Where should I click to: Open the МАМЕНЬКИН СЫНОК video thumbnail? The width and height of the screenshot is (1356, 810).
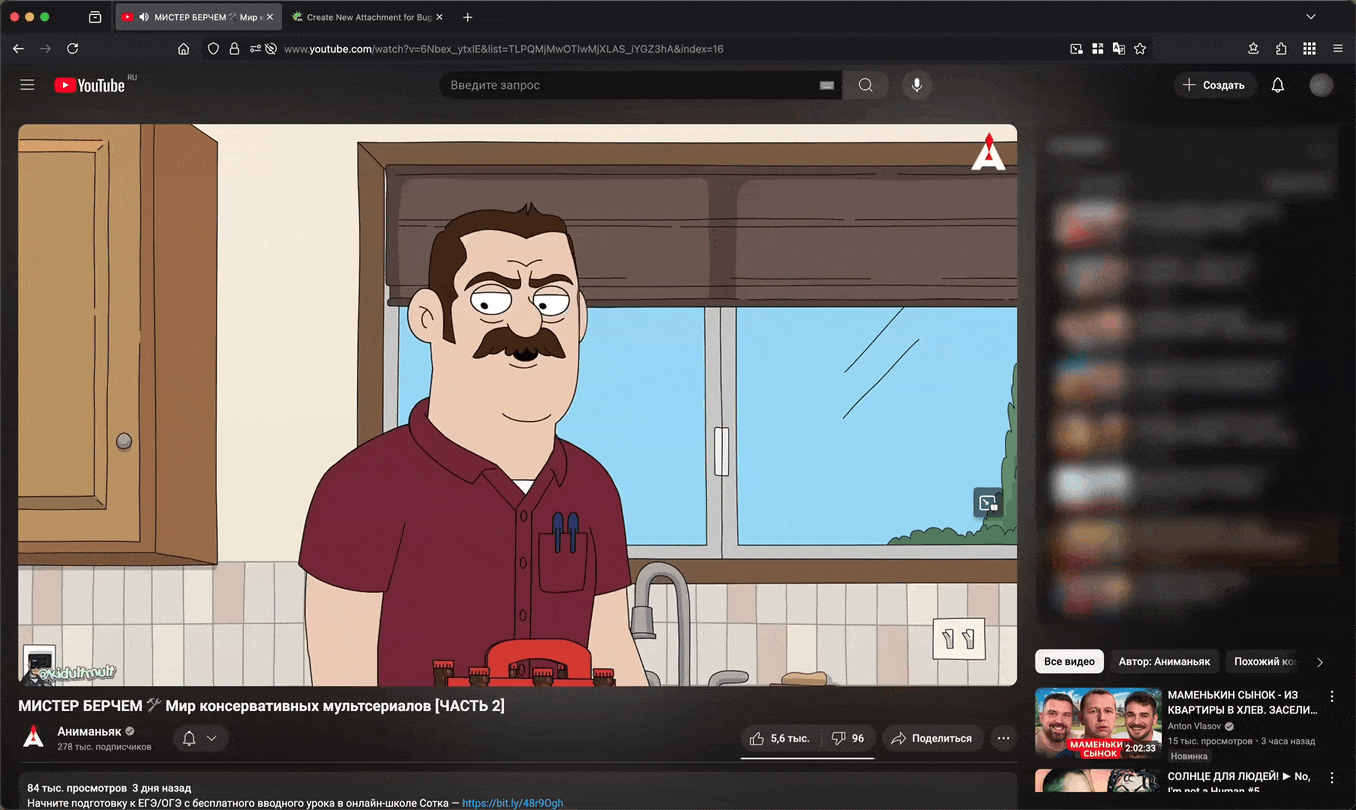click(1098, 723)
